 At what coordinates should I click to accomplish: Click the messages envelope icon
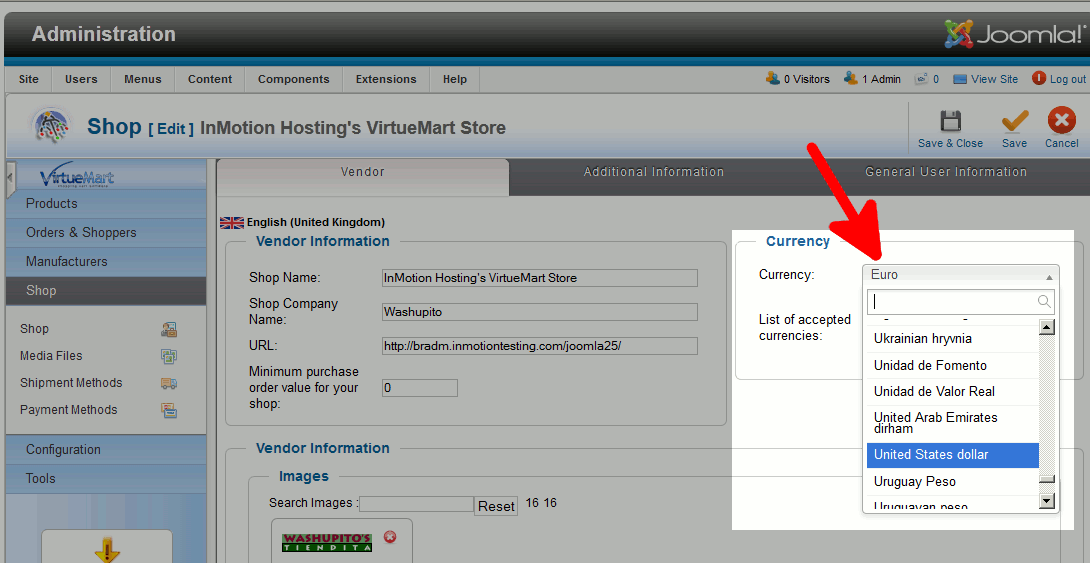922,79
